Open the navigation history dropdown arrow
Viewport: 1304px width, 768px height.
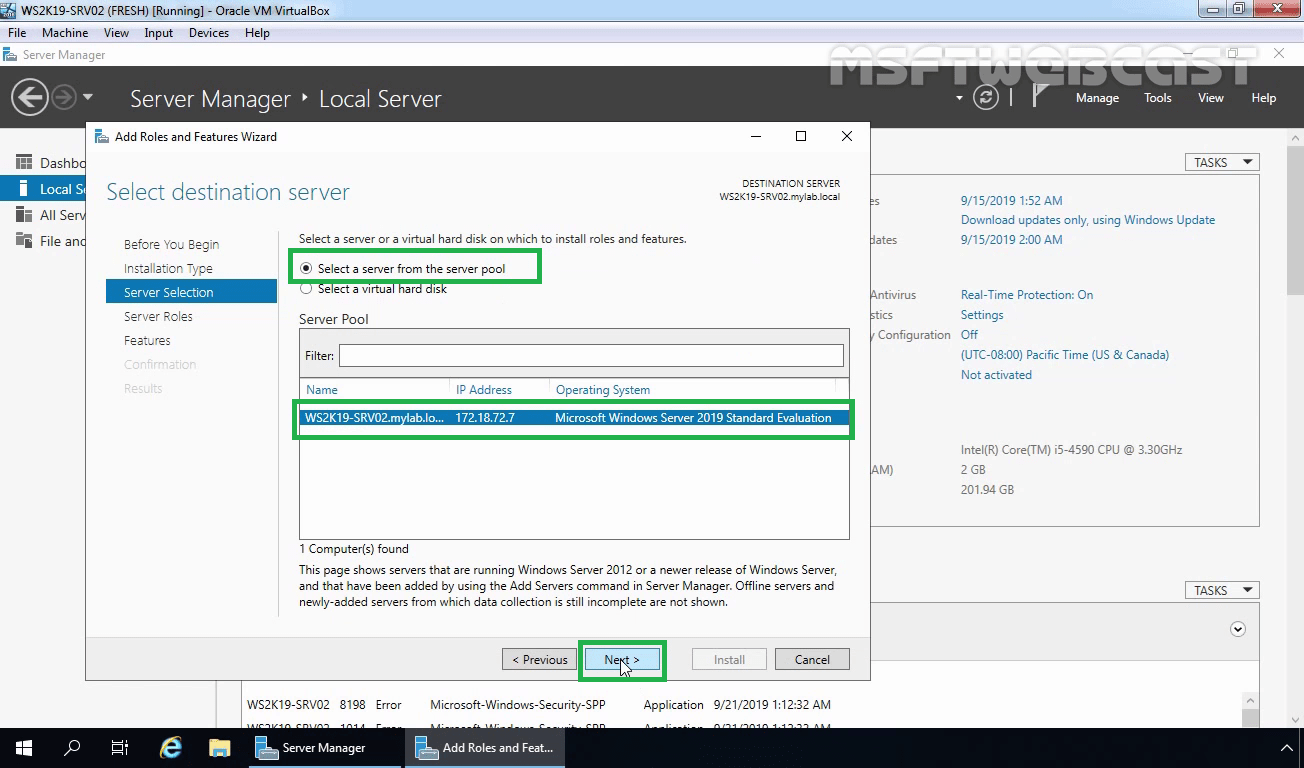point(88,97)
